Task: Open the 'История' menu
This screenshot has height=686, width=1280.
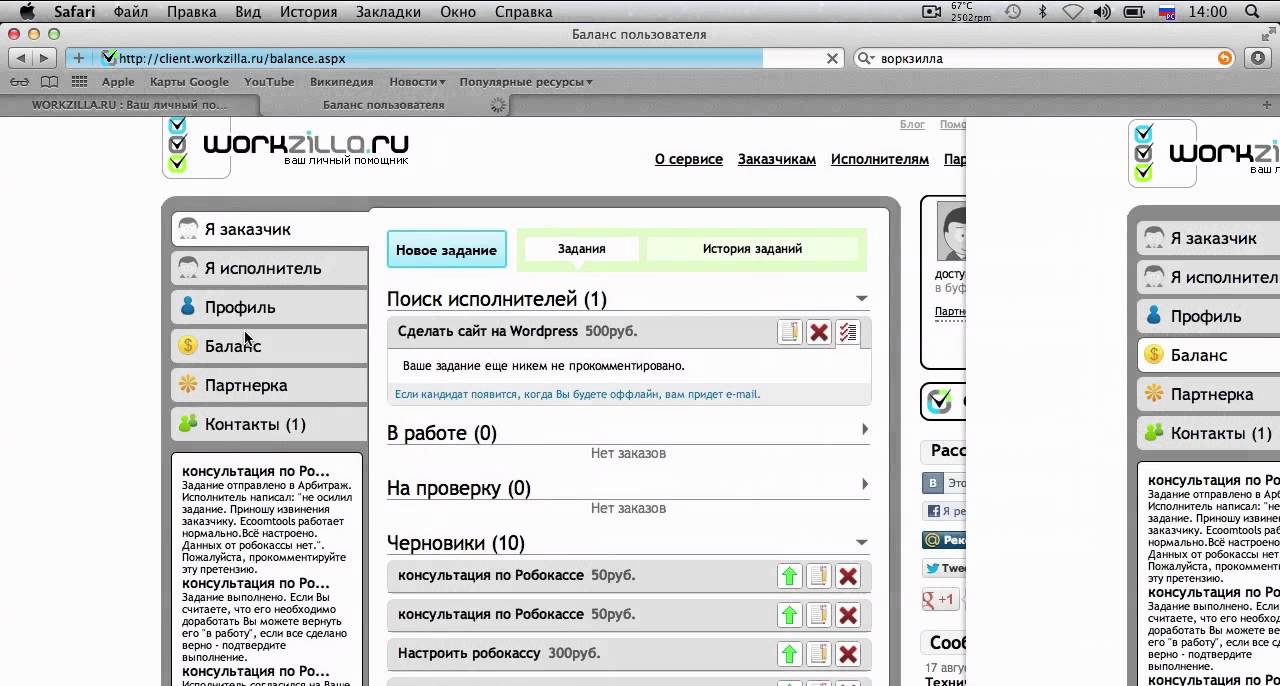Action: click(308, 12)
